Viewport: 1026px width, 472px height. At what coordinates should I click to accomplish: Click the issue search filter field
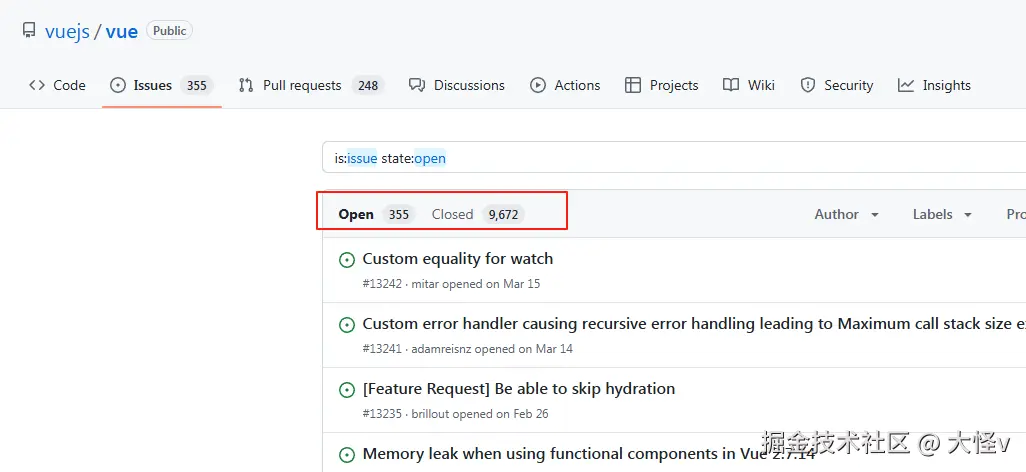click(x=670, y=158)
